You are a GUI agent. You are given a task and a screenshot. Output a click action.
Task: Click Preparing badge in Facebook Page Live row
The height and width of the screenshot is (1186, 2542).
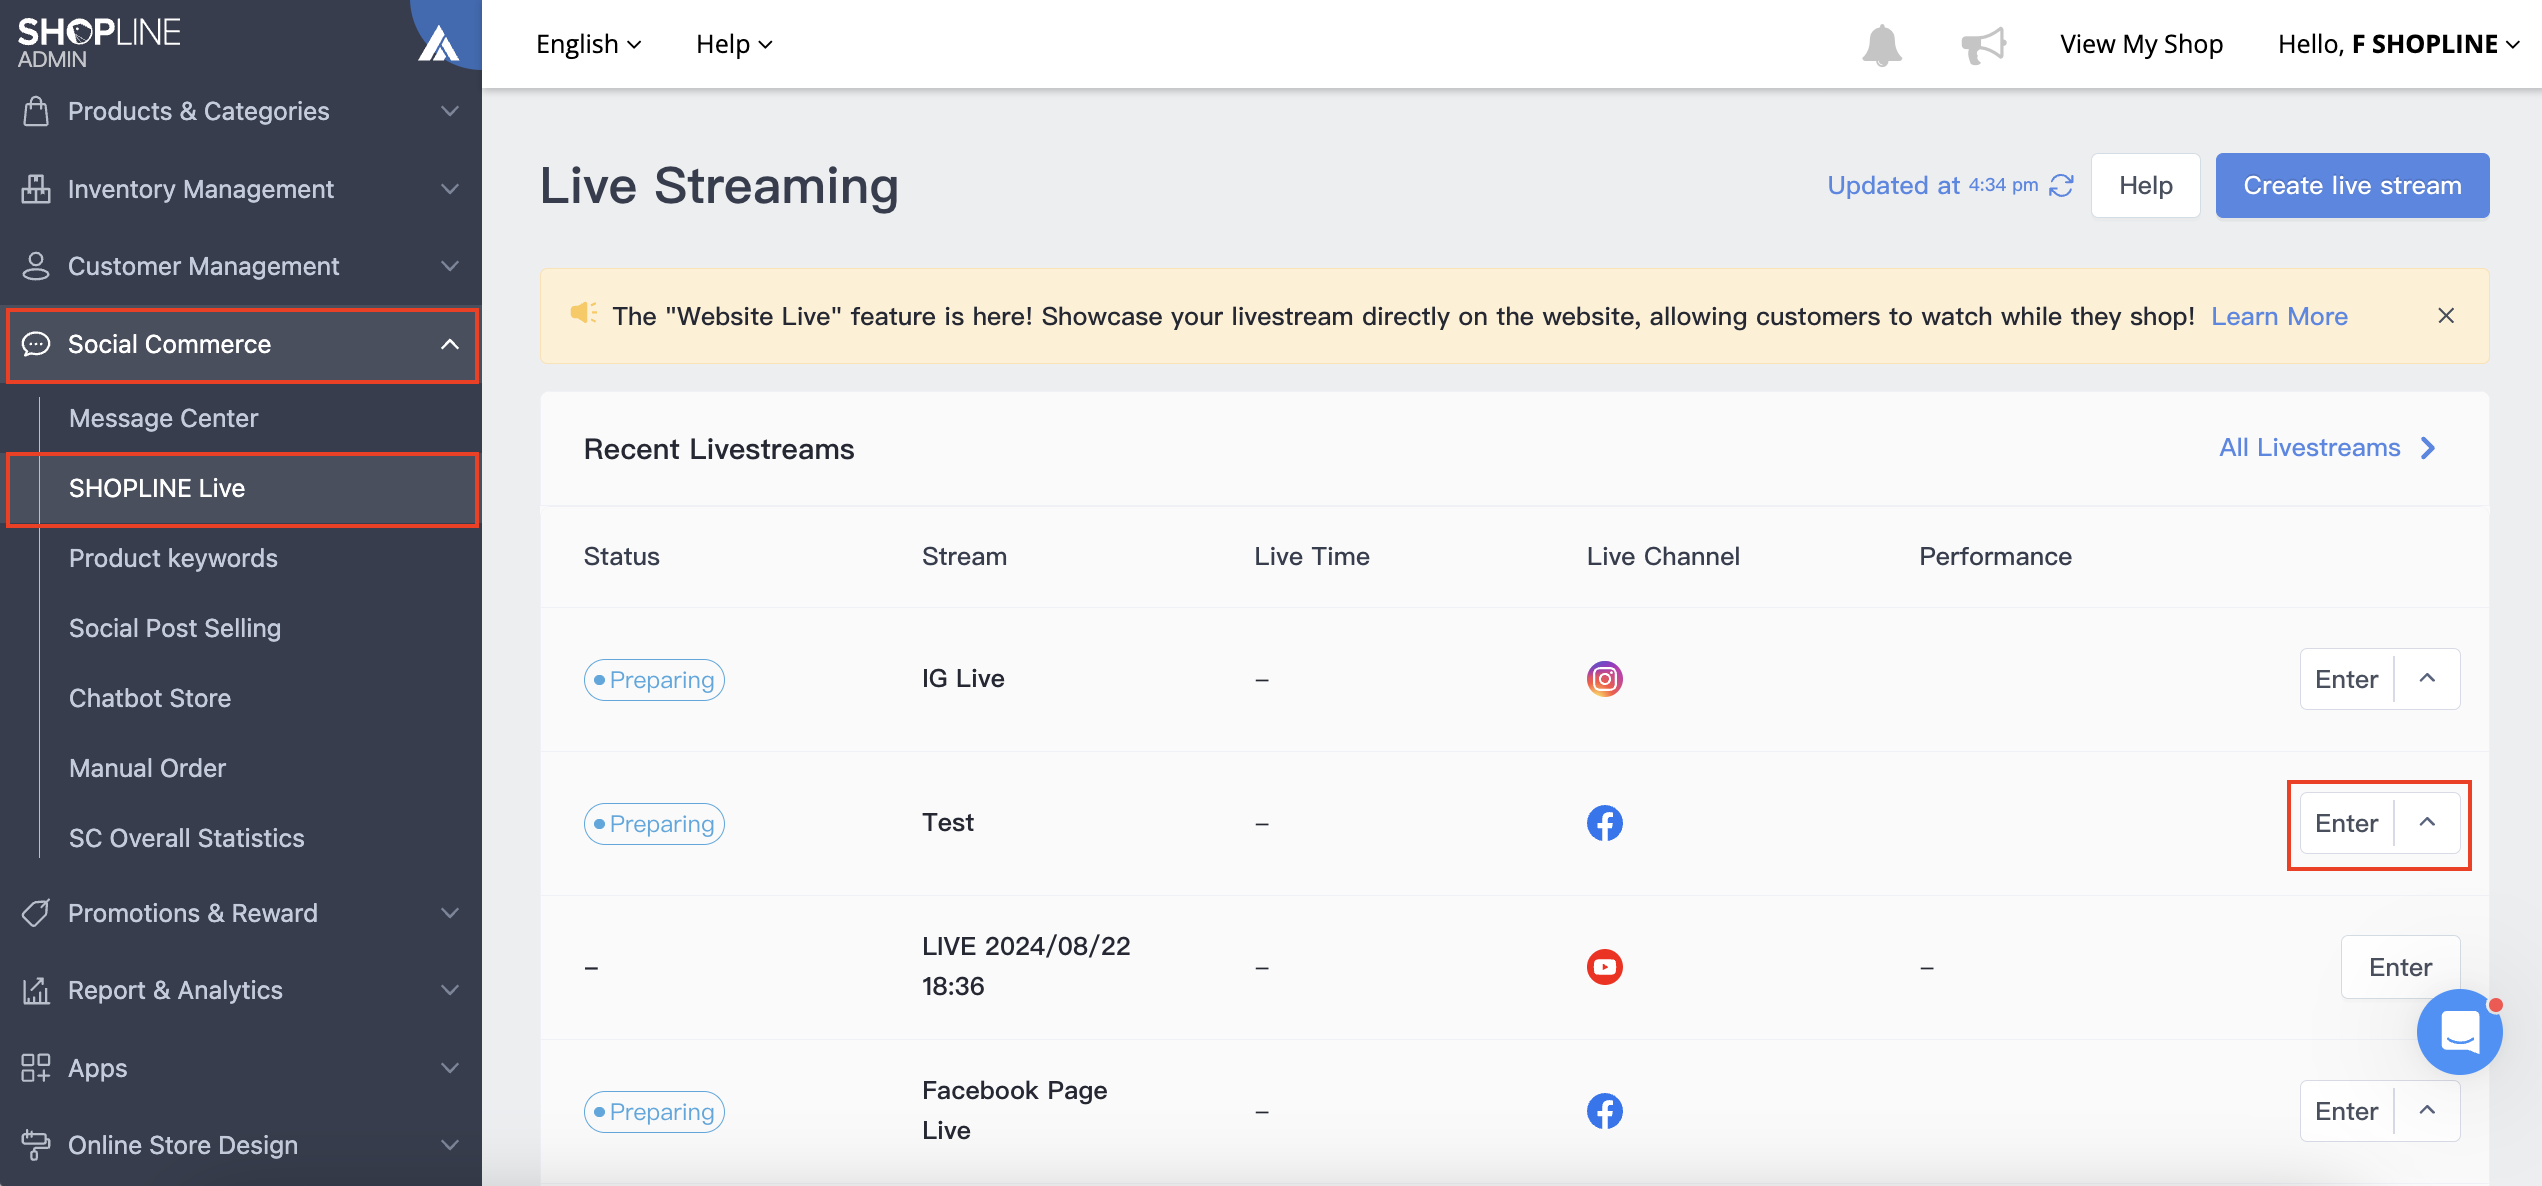654,1112
